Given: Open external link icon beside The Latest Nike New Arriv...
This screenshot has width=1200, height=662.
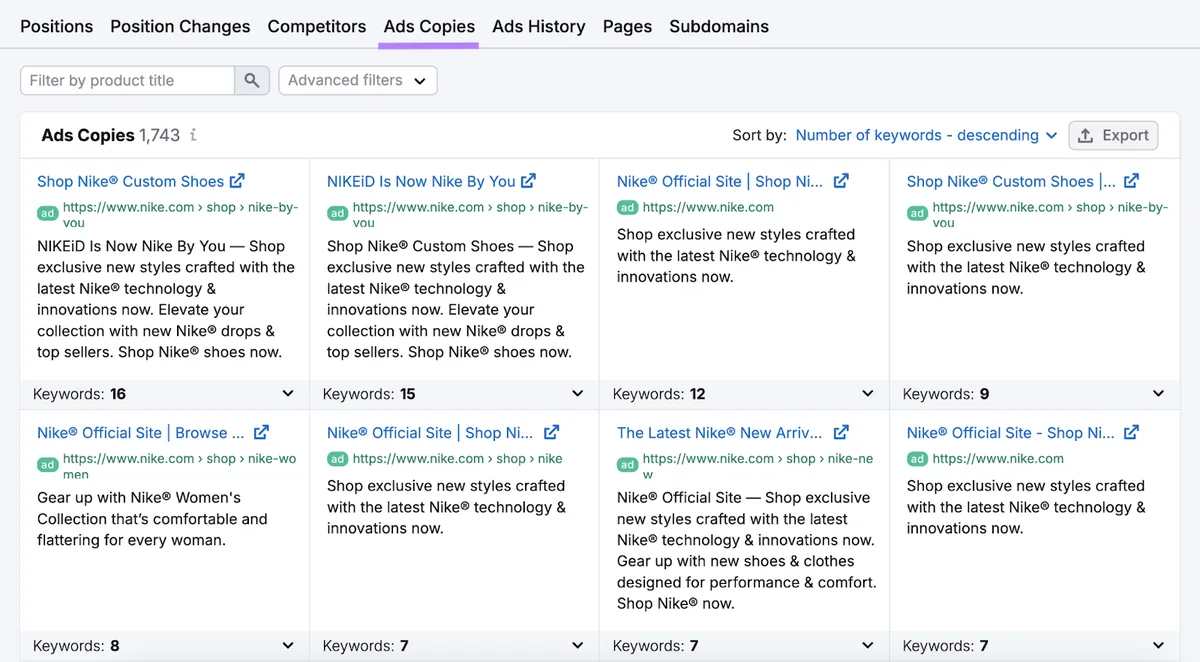Looking at the screenshot, I should 841,433.
